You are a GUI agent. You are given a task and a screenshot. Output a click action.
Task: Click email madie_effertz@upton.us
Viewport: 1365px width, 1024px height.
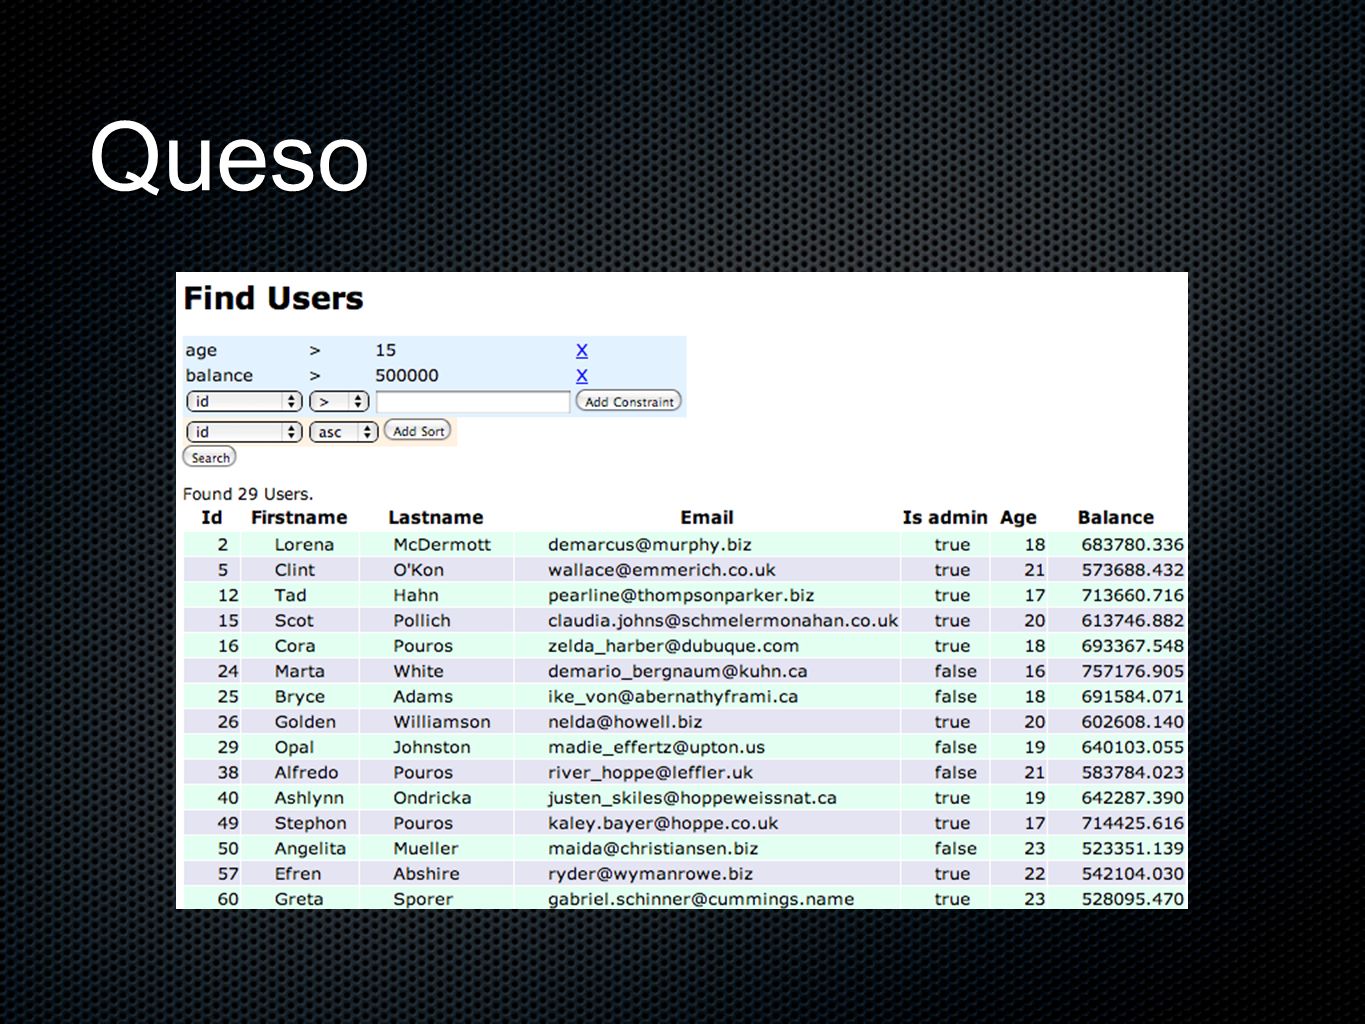656,747
